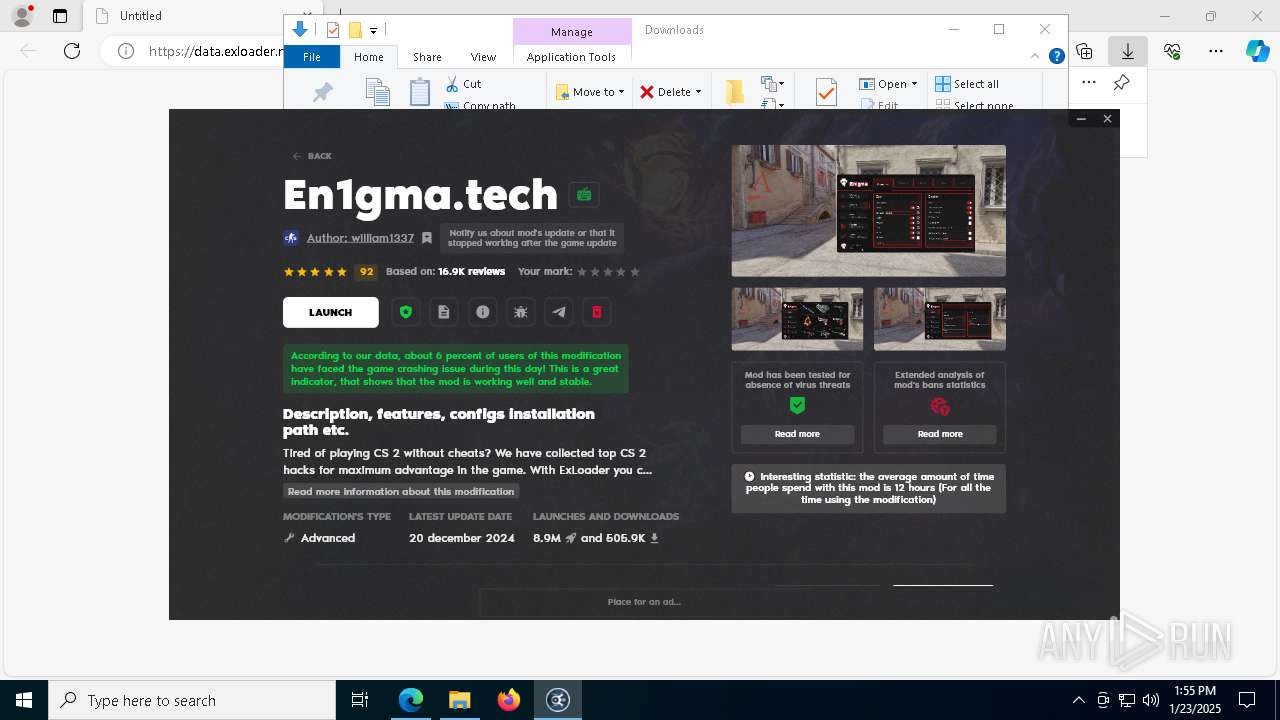Switch to the View ribbon tab
This screenshot has height=720, width=1280.
point(483,57)
